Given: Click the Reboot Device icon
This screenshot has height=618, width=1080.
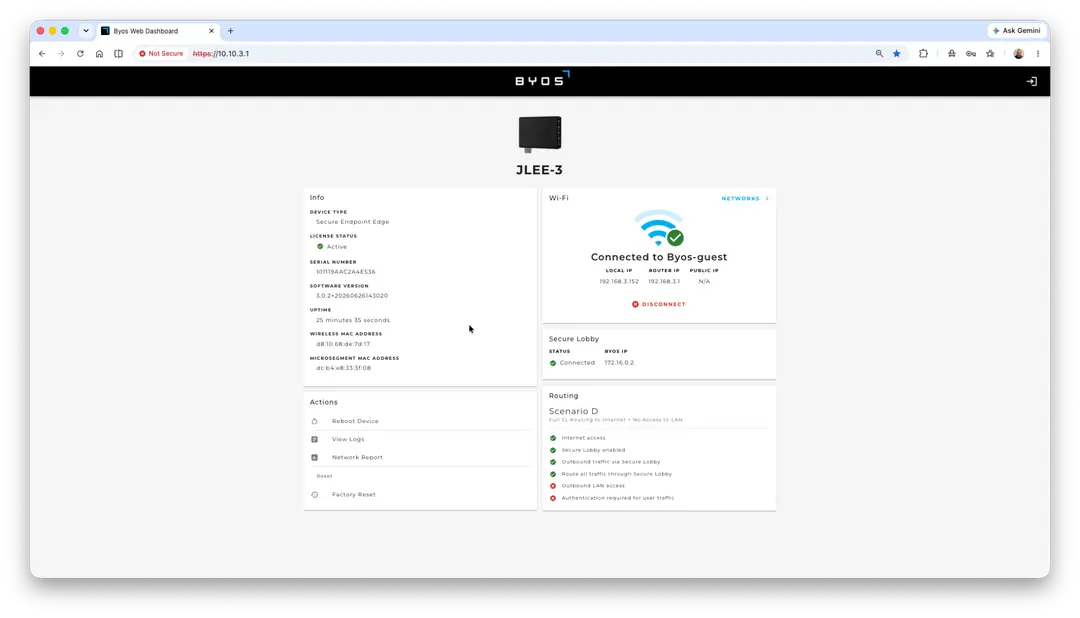Looking at the screenshot, I should [x=315, y=421].
